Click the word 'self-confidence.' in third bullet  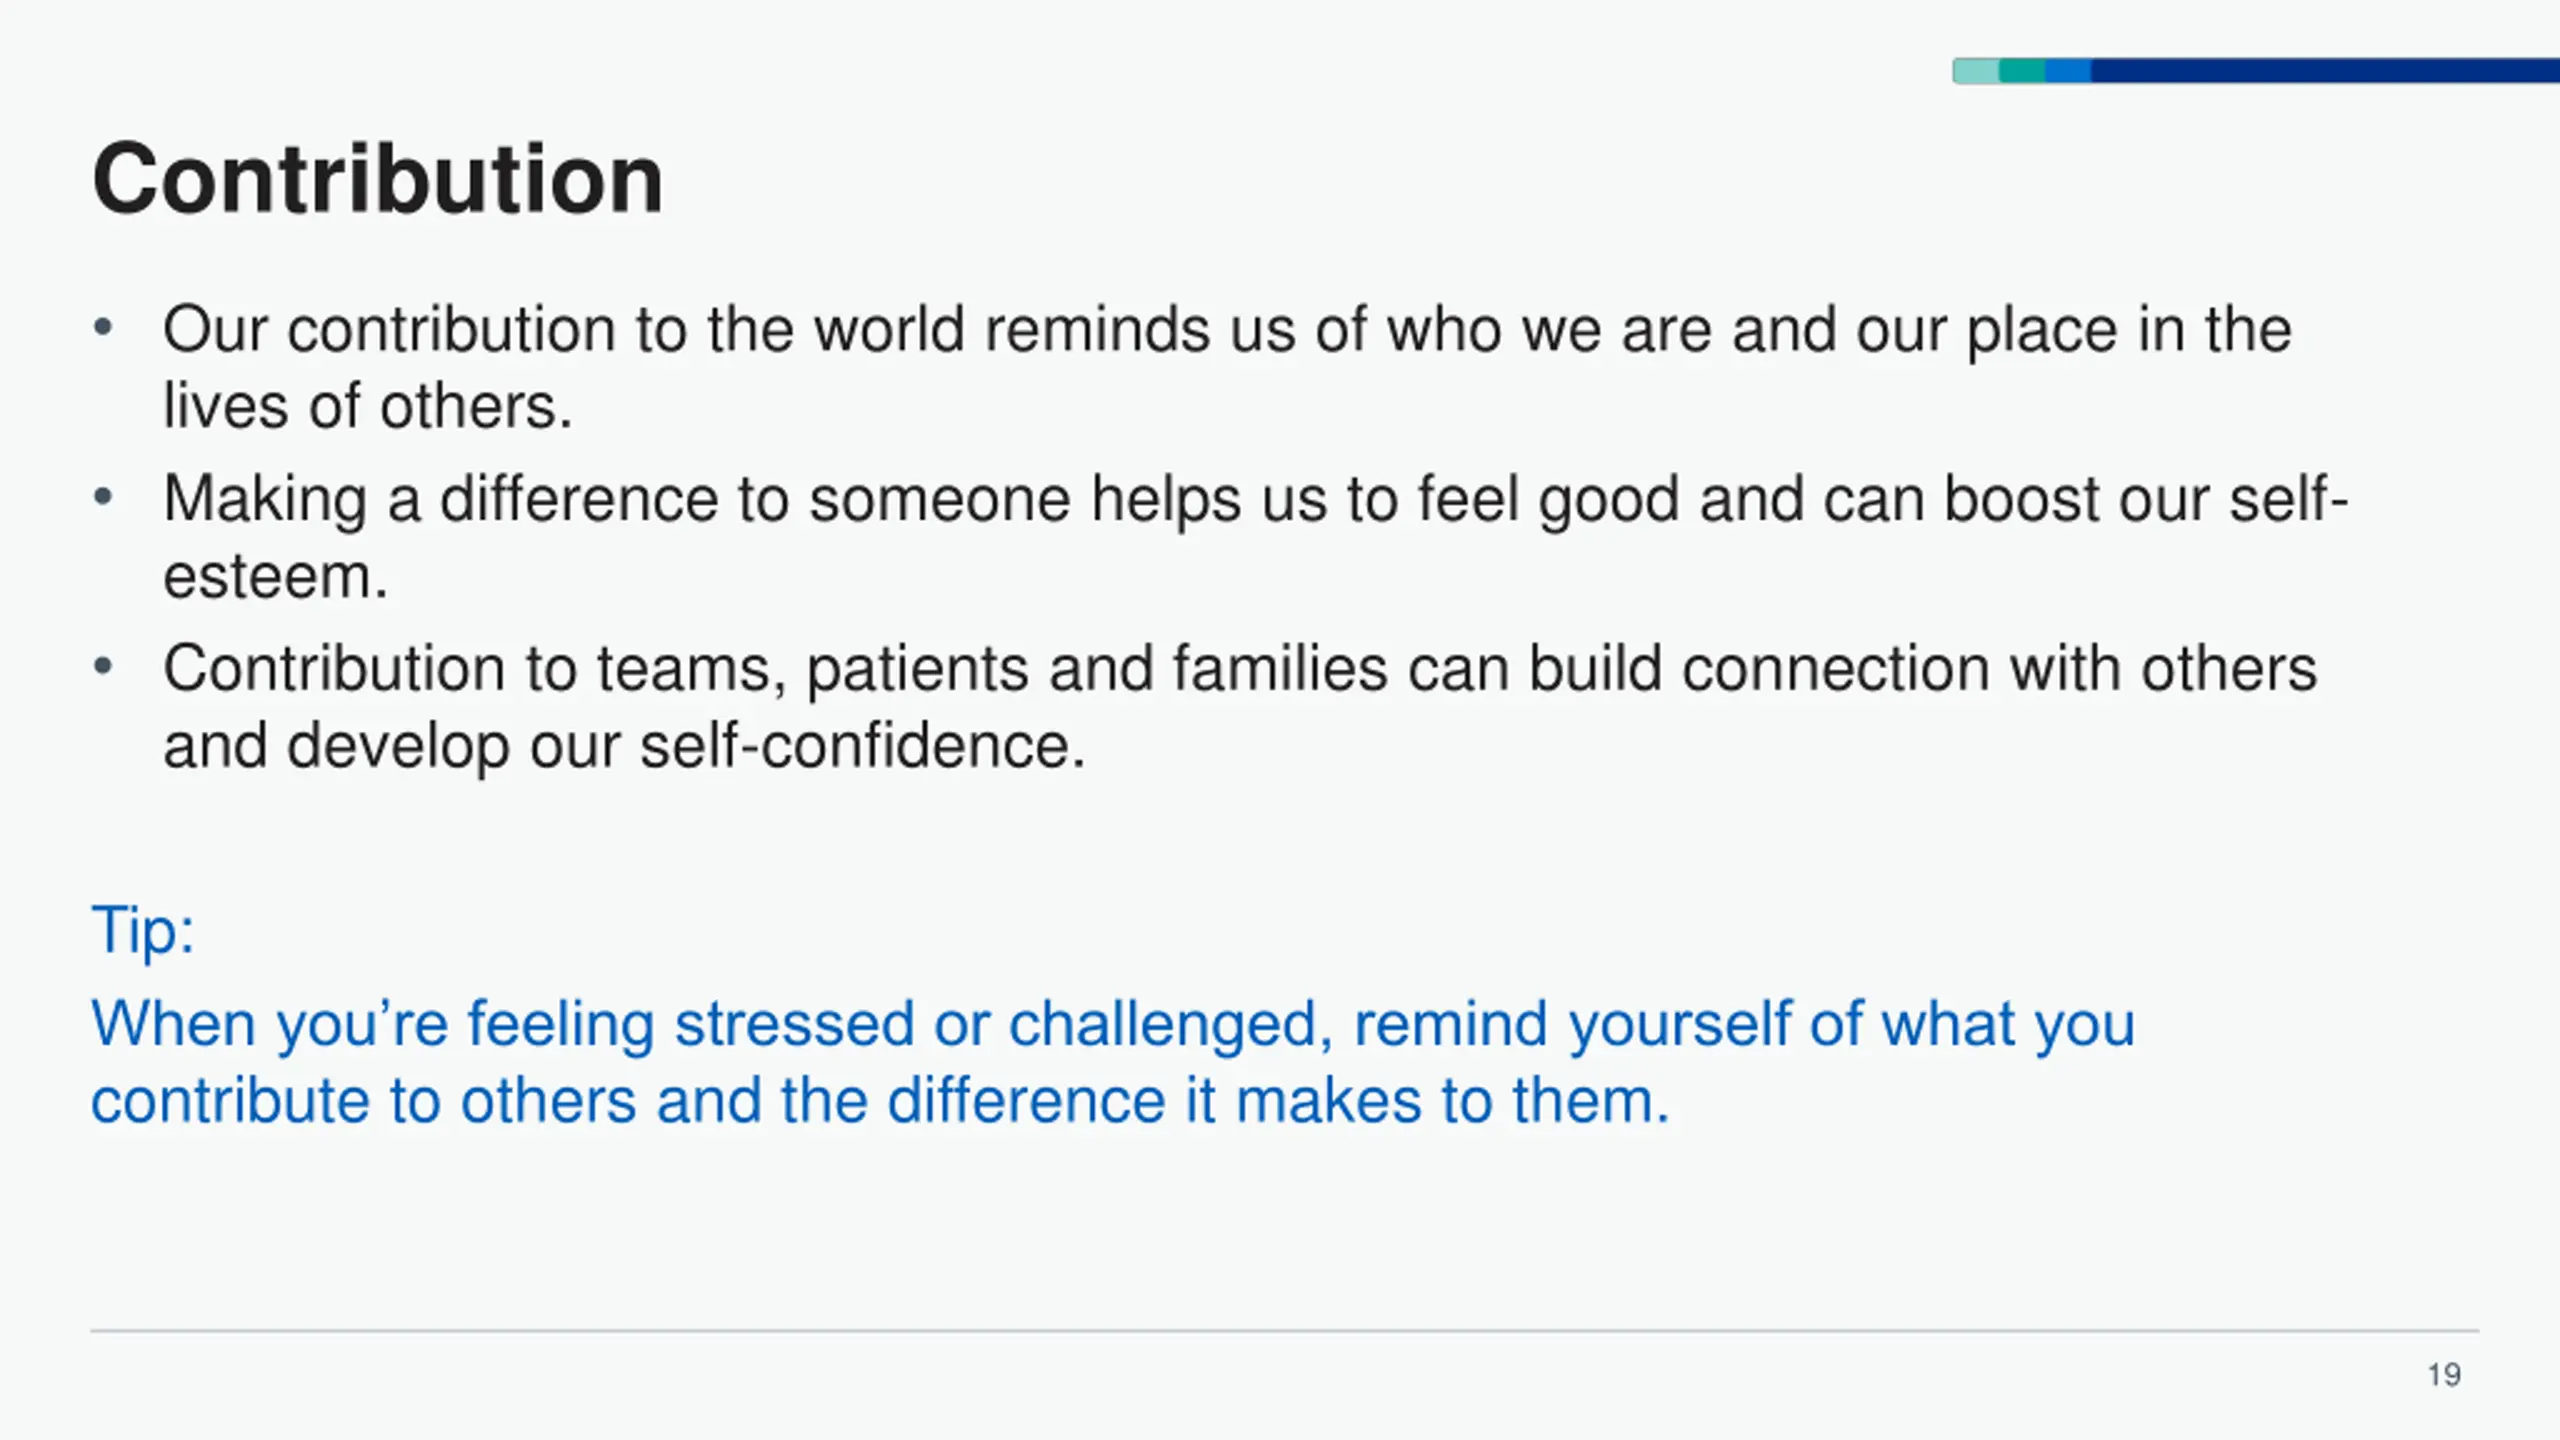tap(862, 746)
